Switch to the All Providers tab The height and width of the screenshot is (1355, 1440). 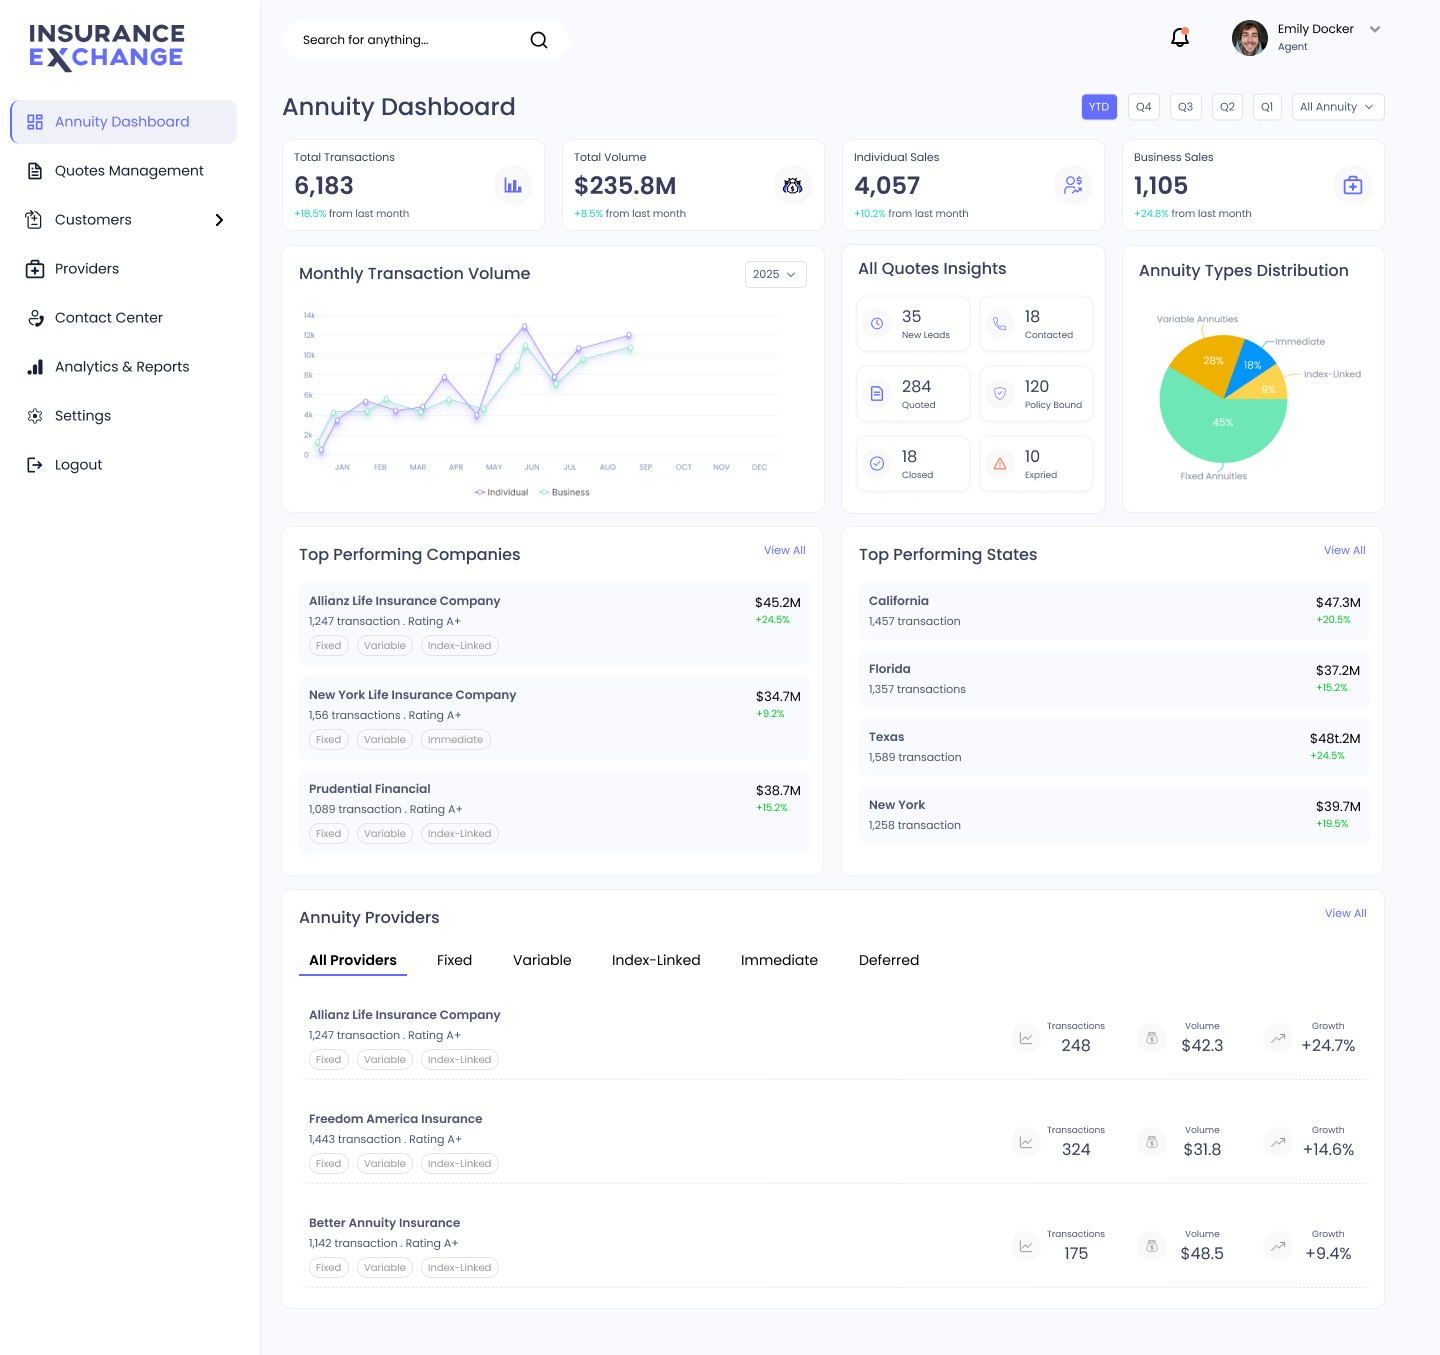click(x=353, y=960)
